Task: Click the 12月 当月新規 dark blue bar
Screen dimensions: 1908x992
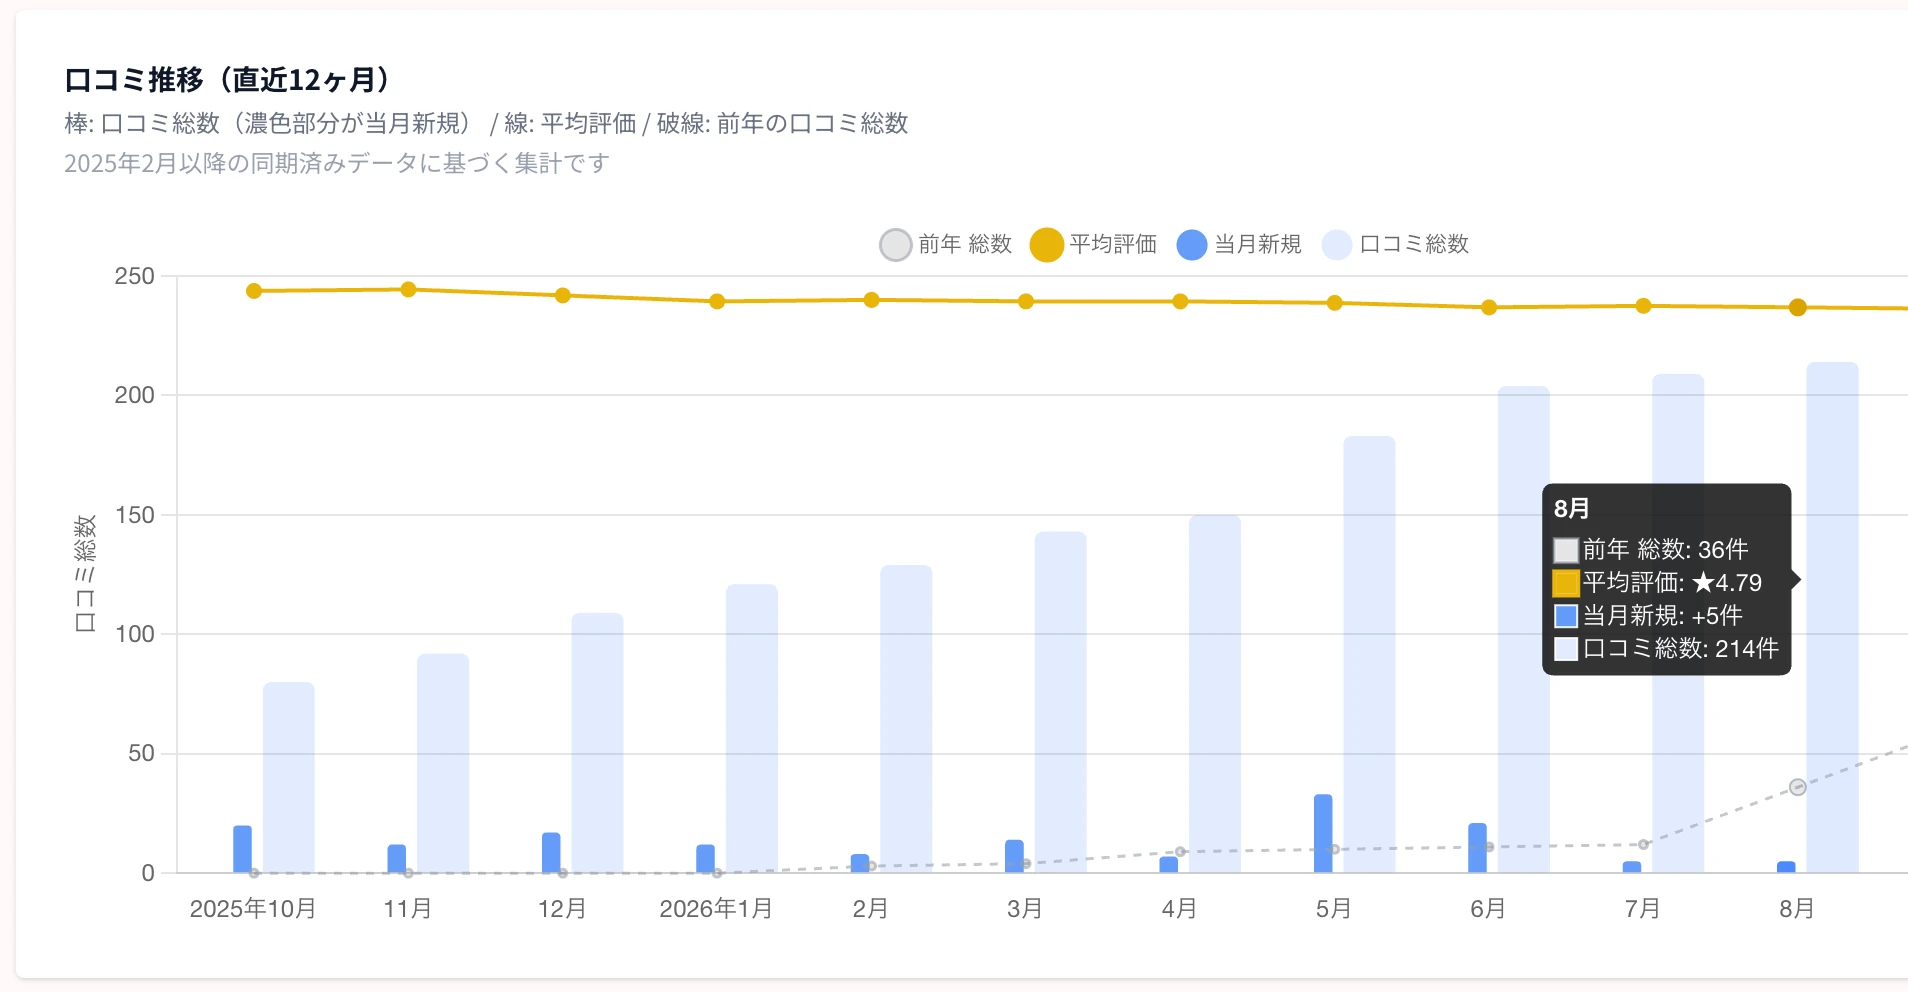Action: tap(551, 852)
